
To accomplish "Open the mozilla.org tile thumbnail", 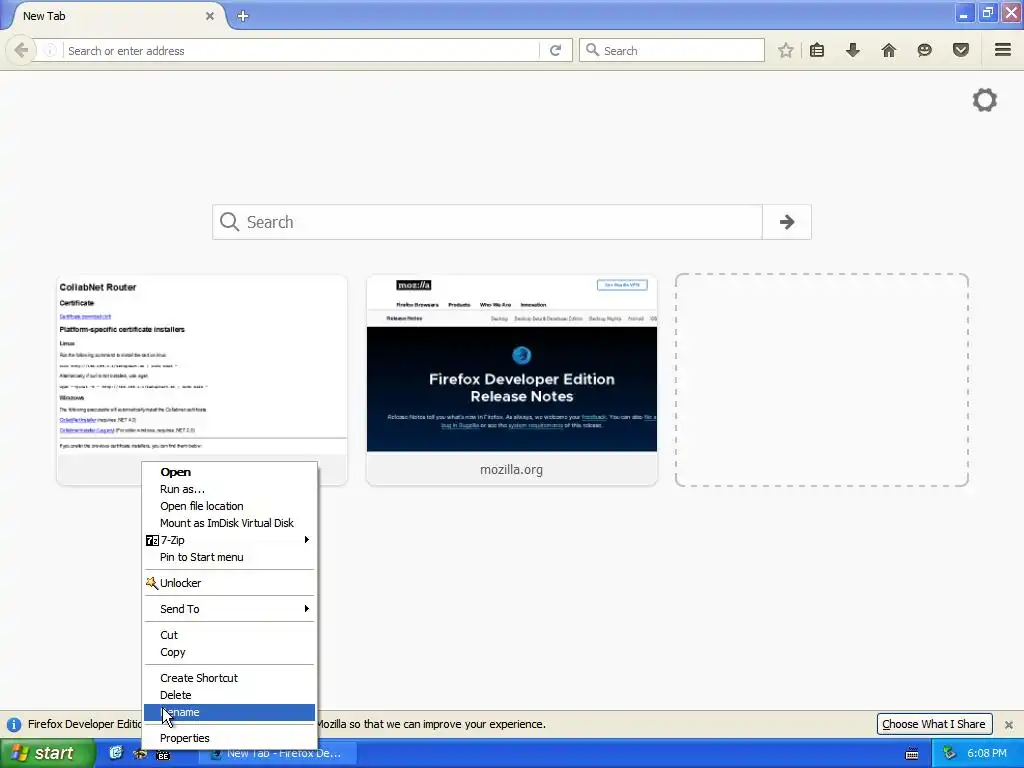I will click(x=512, y=364).
